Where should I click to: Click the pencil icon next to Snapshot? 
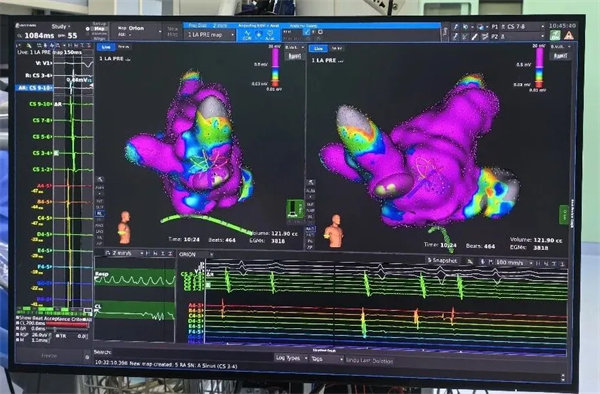[x=470, y=262]
